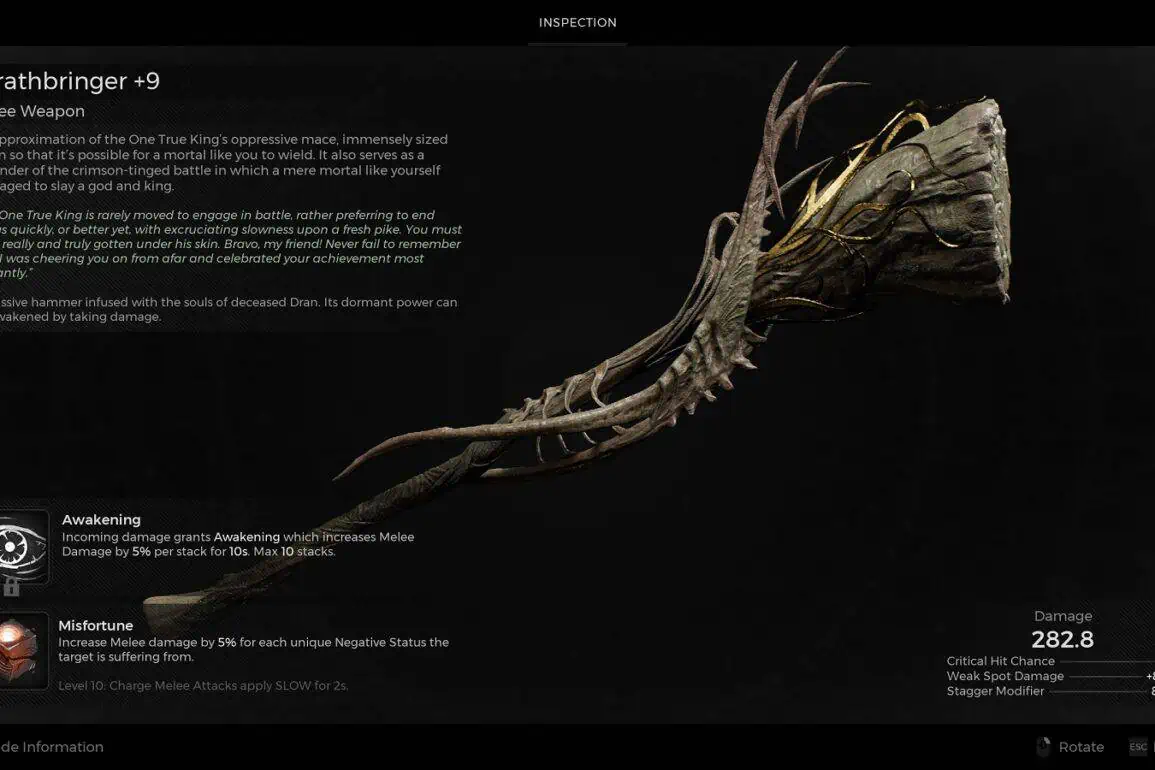Click the Misfortune description starting "Increase Melee damage"
1155x770 pixels.
coord(253,649)
